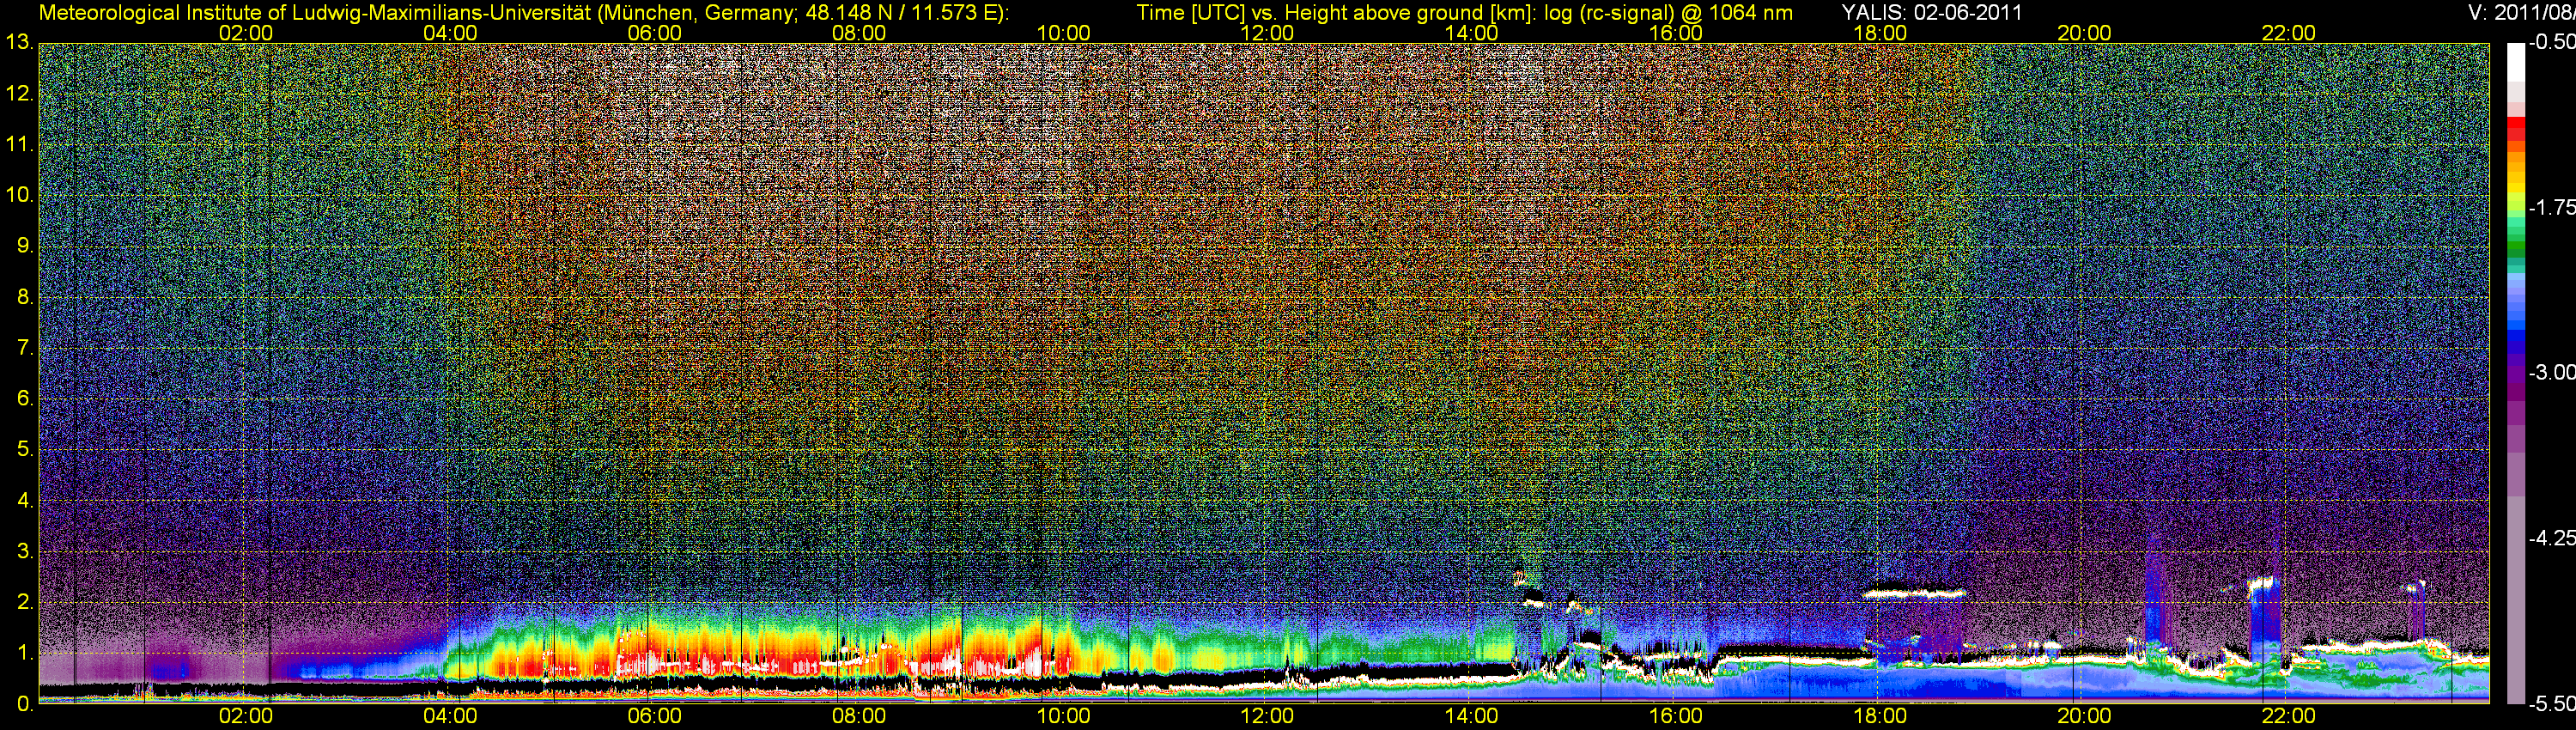Click the 16:00 label on the top time axis
The height and width of the screenshot is (730, 2576).
click(x=1676, y=33)
